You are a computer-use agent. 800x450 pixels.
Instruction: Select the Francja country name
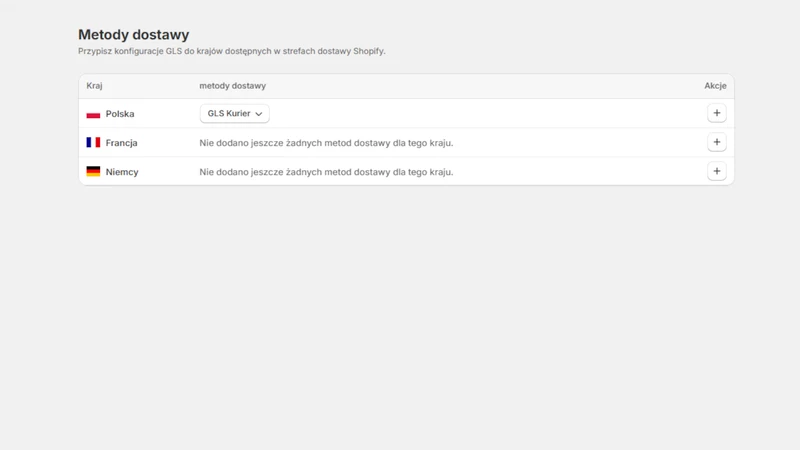coord(121,143)
